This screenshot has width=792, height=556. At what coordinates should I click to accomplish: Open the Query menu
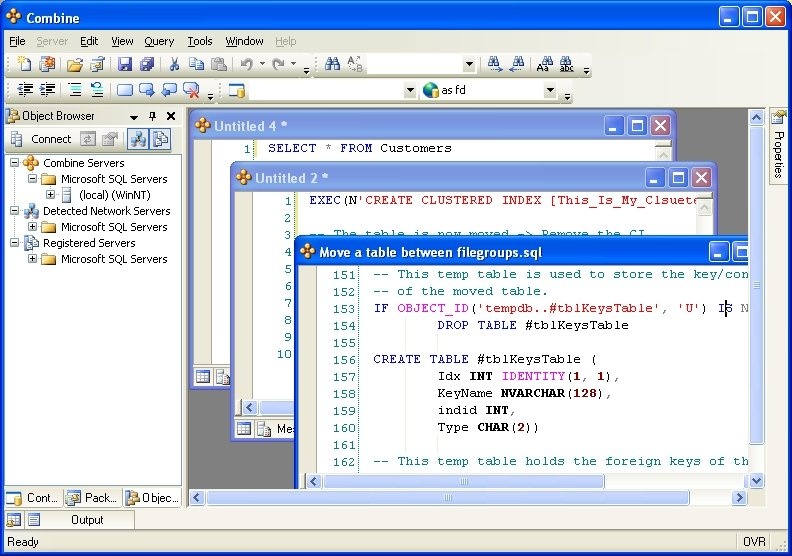coord(159,41)
